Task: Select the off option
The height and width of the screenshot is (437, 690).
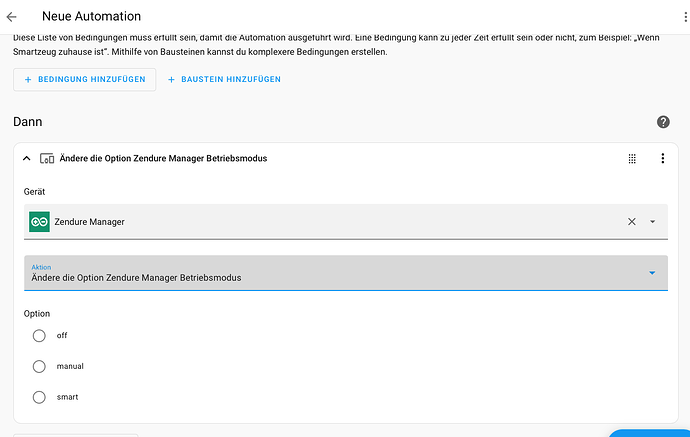Action: click(x=39, y=336)
